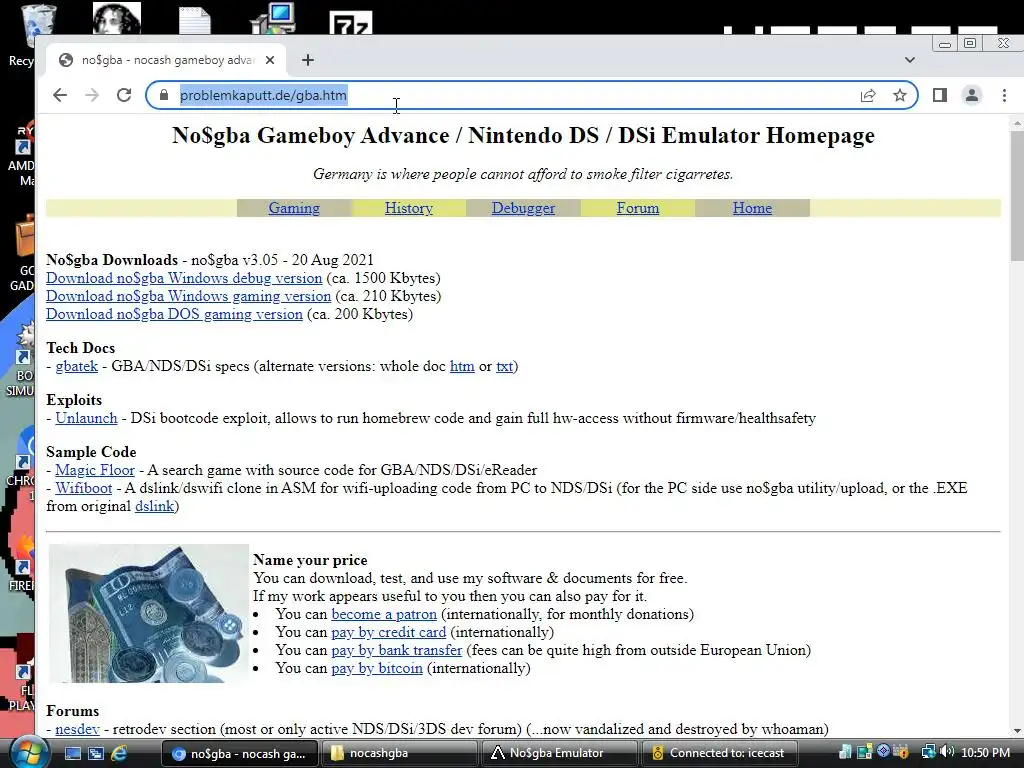Open the gbatek tech docs link
1024x768 pixels.
pos(76,366)
